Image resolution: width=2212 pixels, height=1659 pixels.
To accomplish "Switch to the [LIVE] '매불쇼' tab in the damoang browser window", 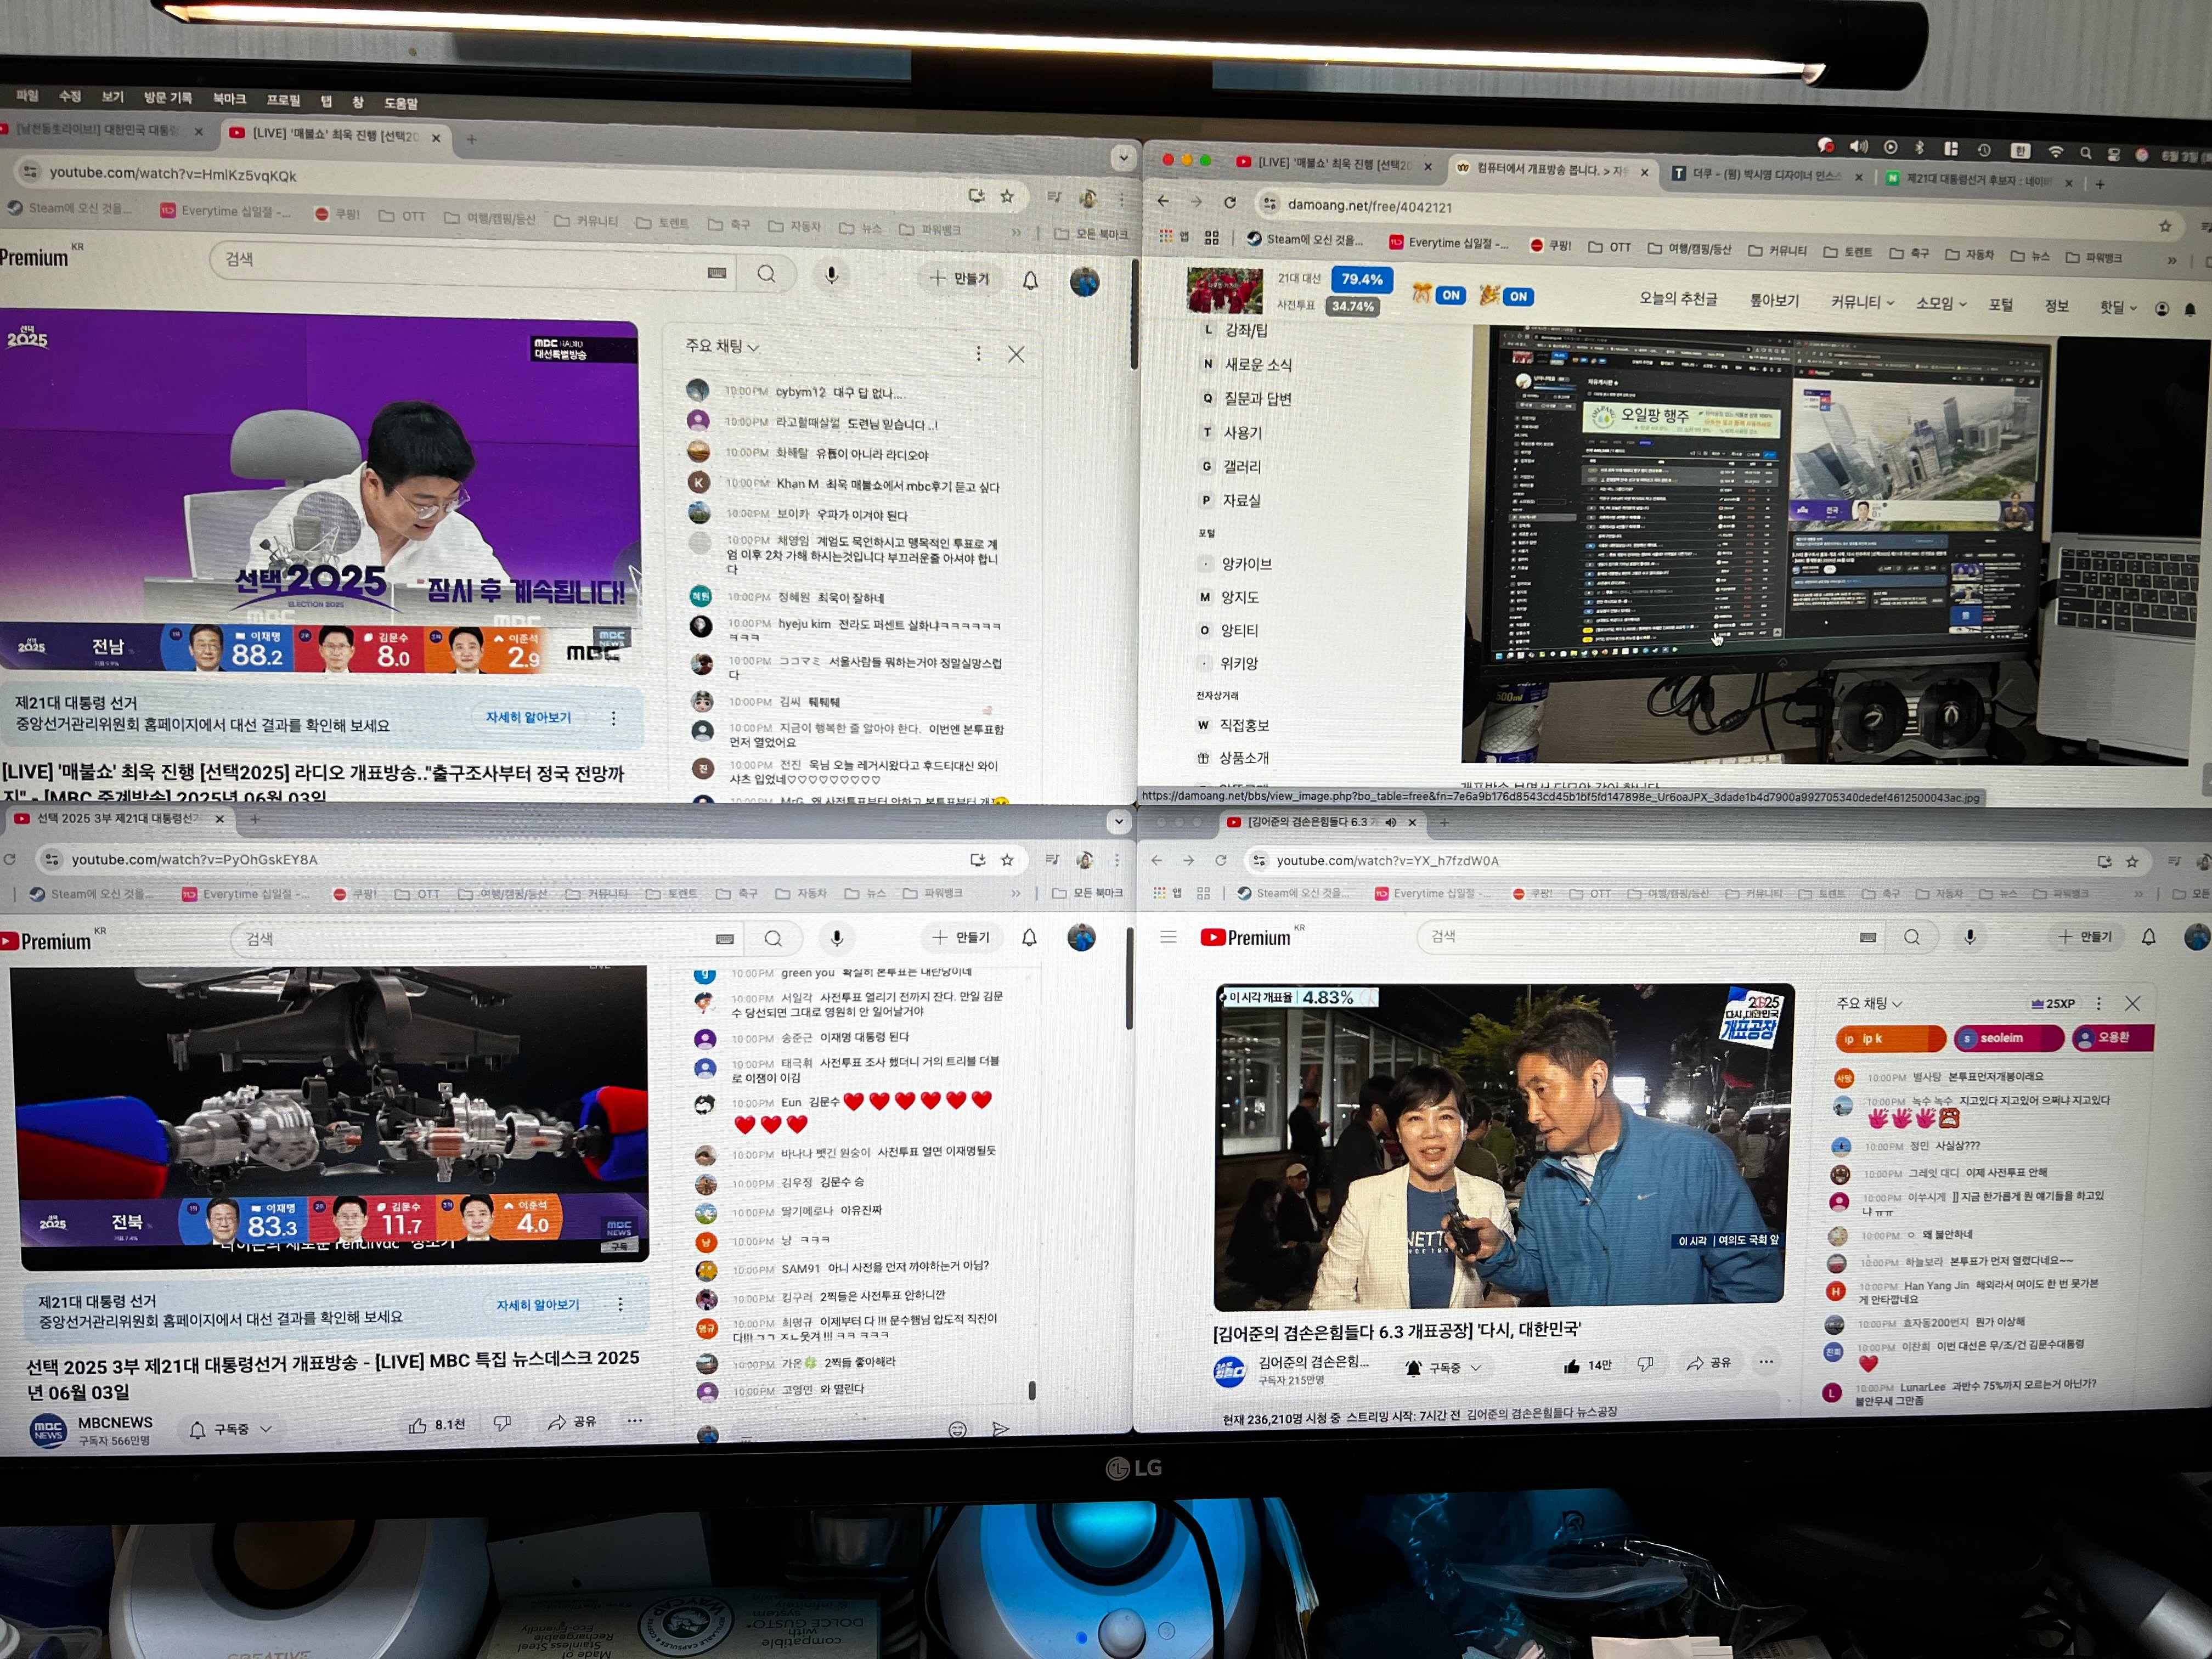I will point(1334,163).
